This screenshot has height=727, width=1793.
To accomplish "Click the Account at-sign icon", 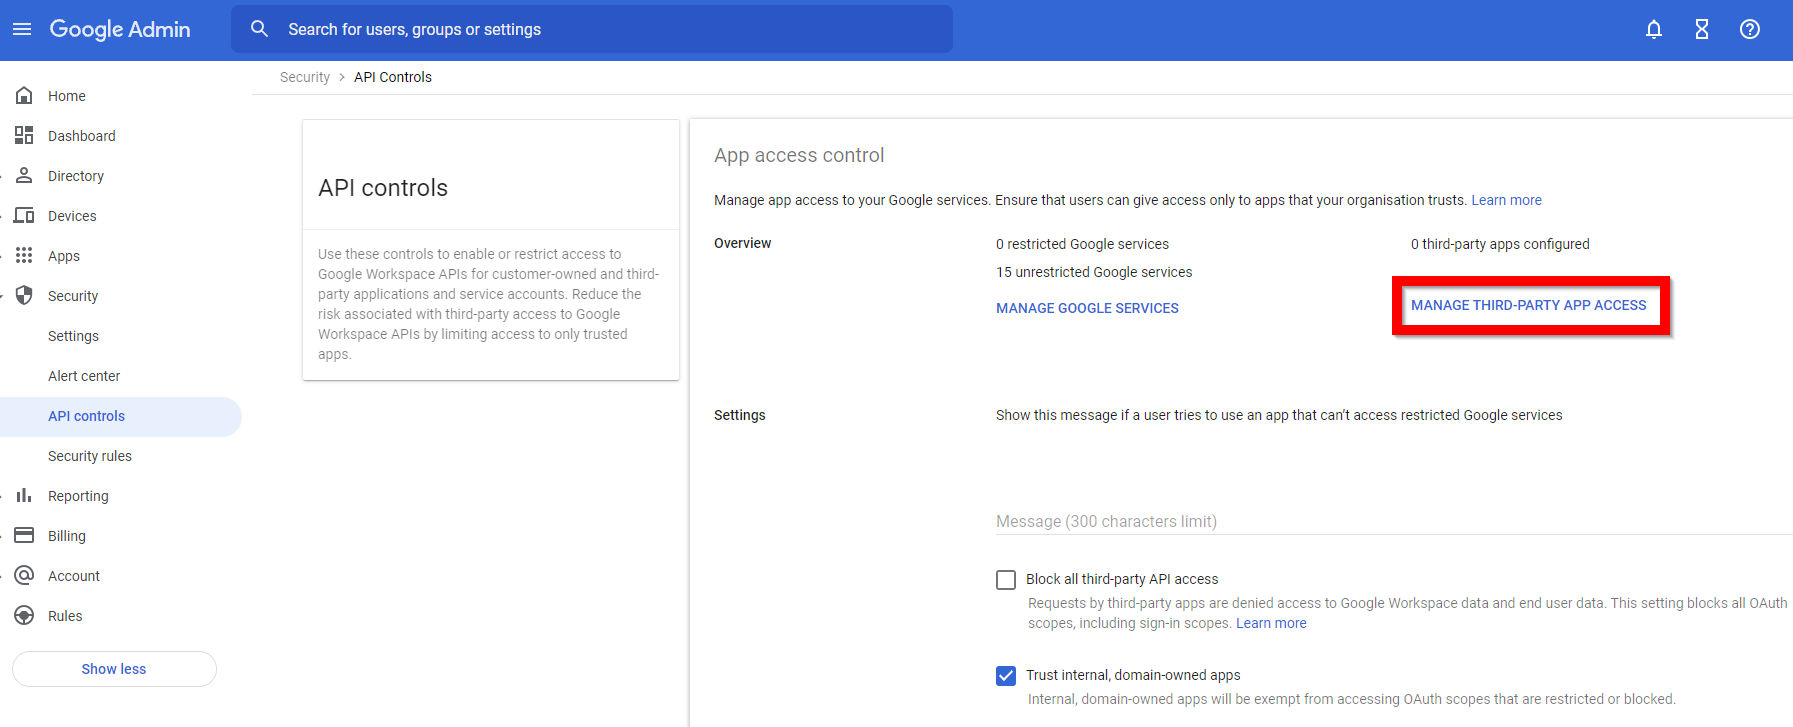I will (24, 575).
